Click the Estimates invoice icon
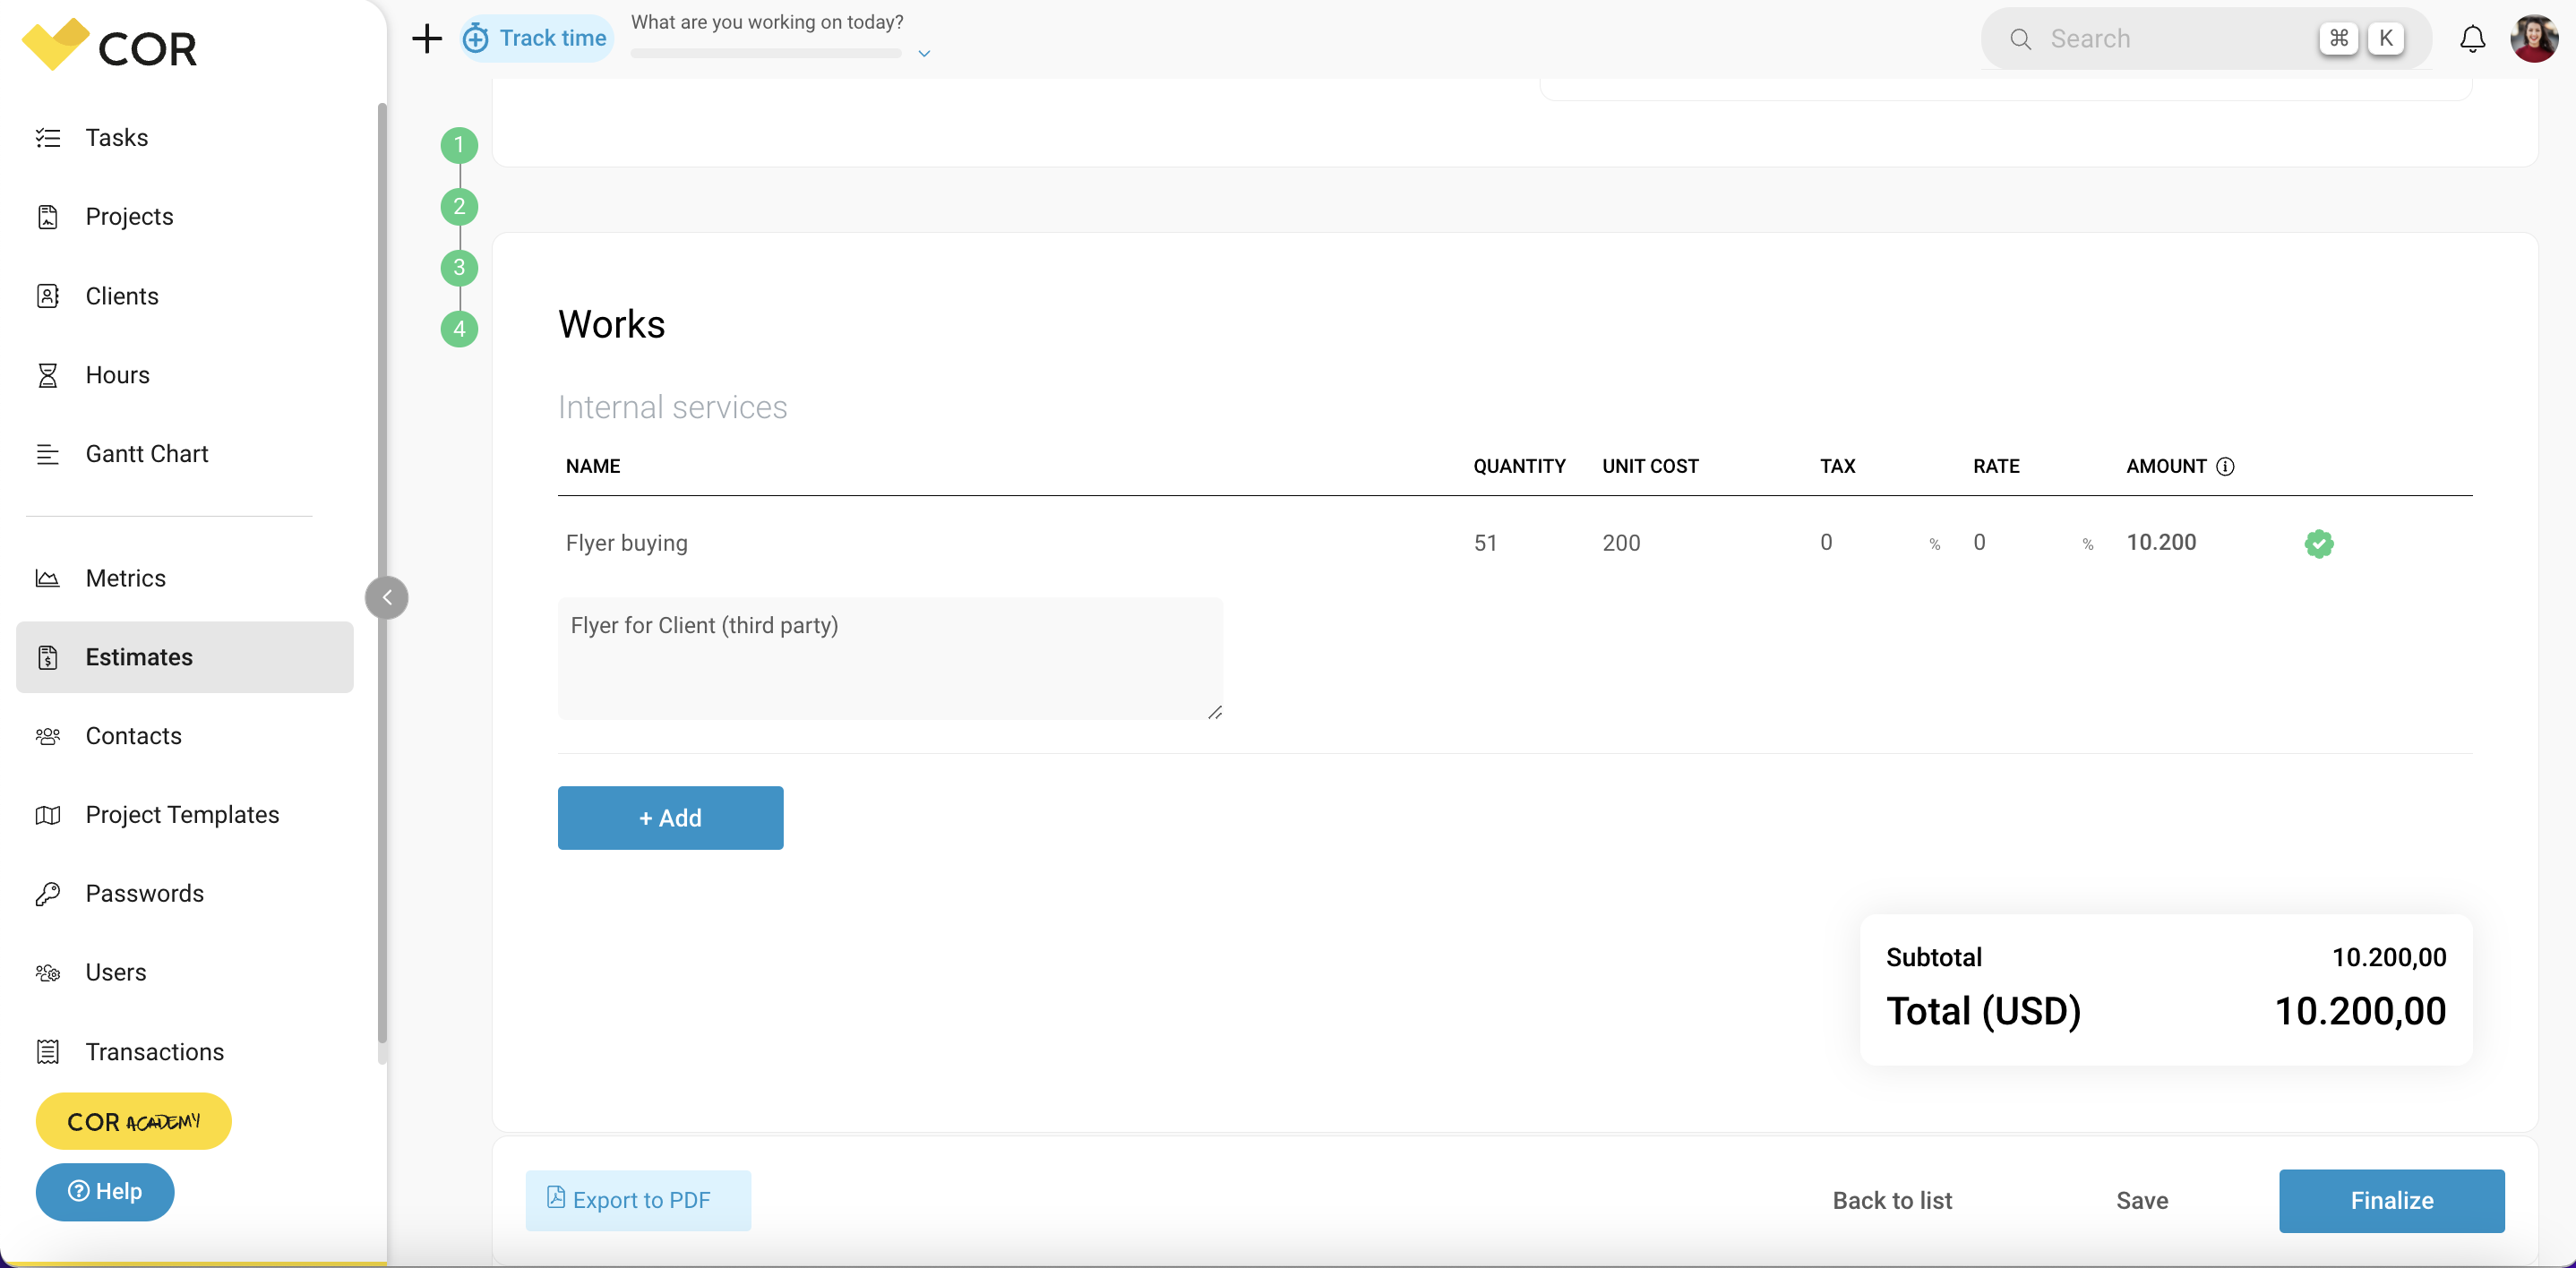The height and width of the screenshot is (1268, 2576). point(48,657)
